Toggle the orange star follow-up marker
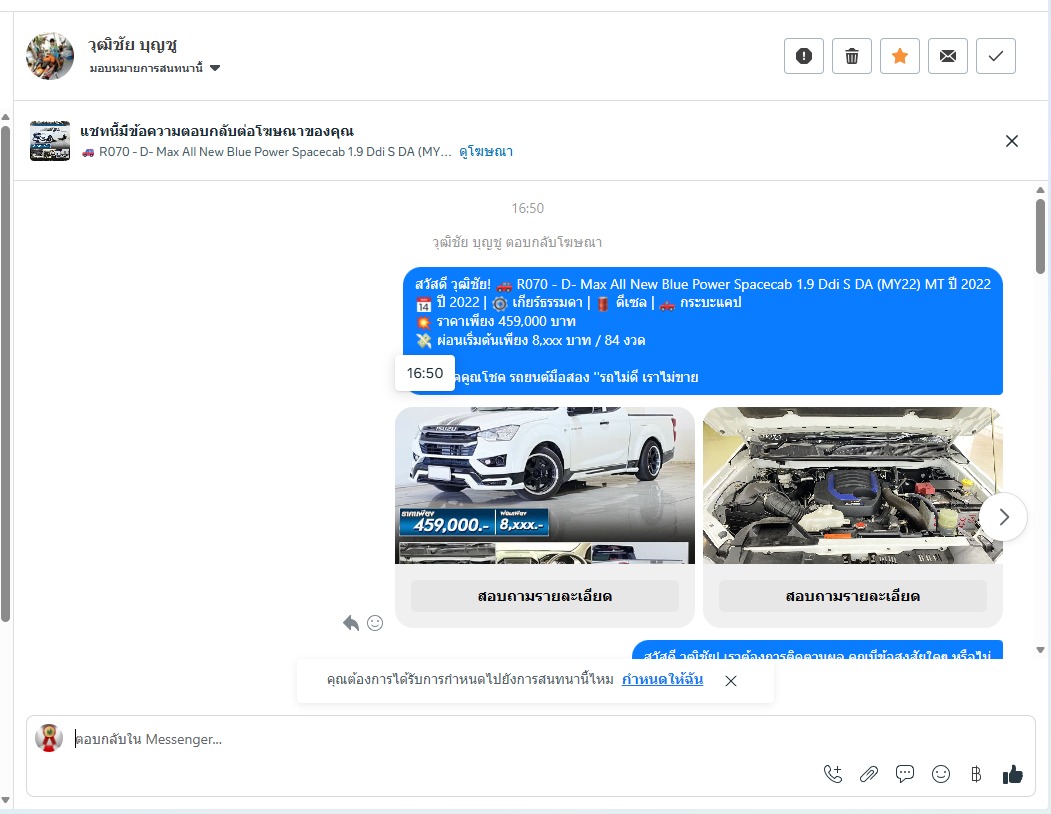 click(x=900, y=56)
